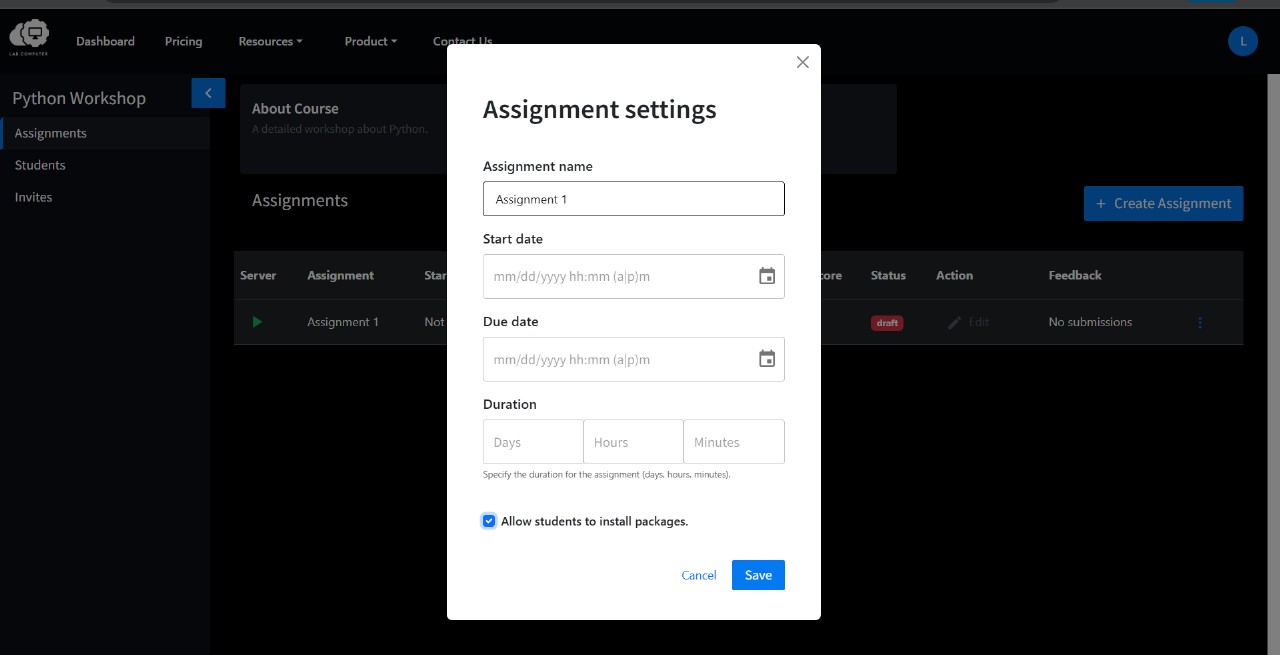Open the Start date calendar picker
Screen dimensions: 1280x655
coord(767,276)
